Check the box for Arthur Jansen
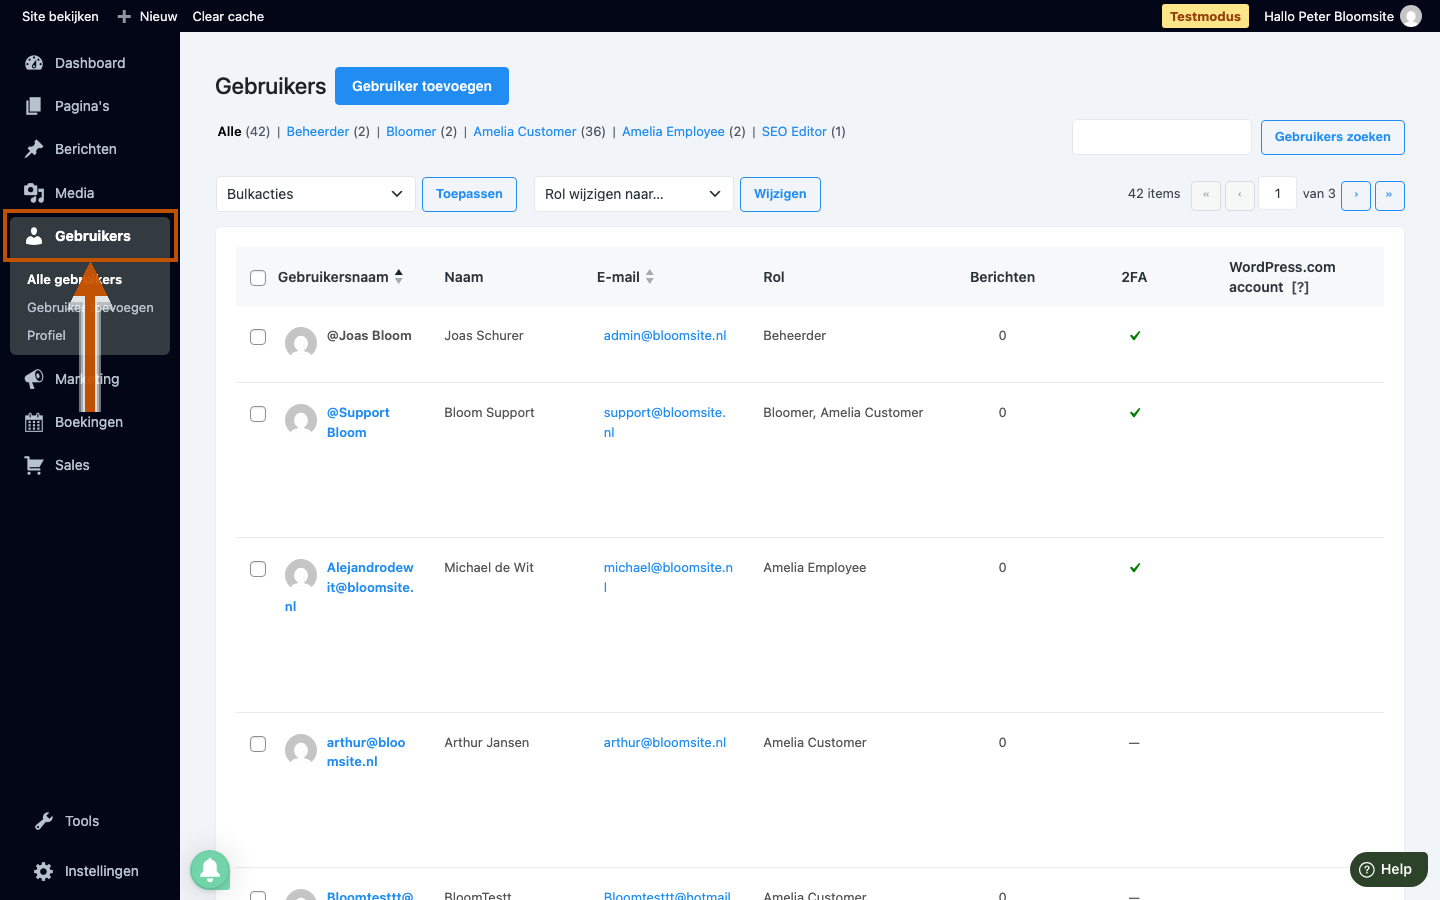This screenshot has height=900, width=1440. (x=258, y=744)
